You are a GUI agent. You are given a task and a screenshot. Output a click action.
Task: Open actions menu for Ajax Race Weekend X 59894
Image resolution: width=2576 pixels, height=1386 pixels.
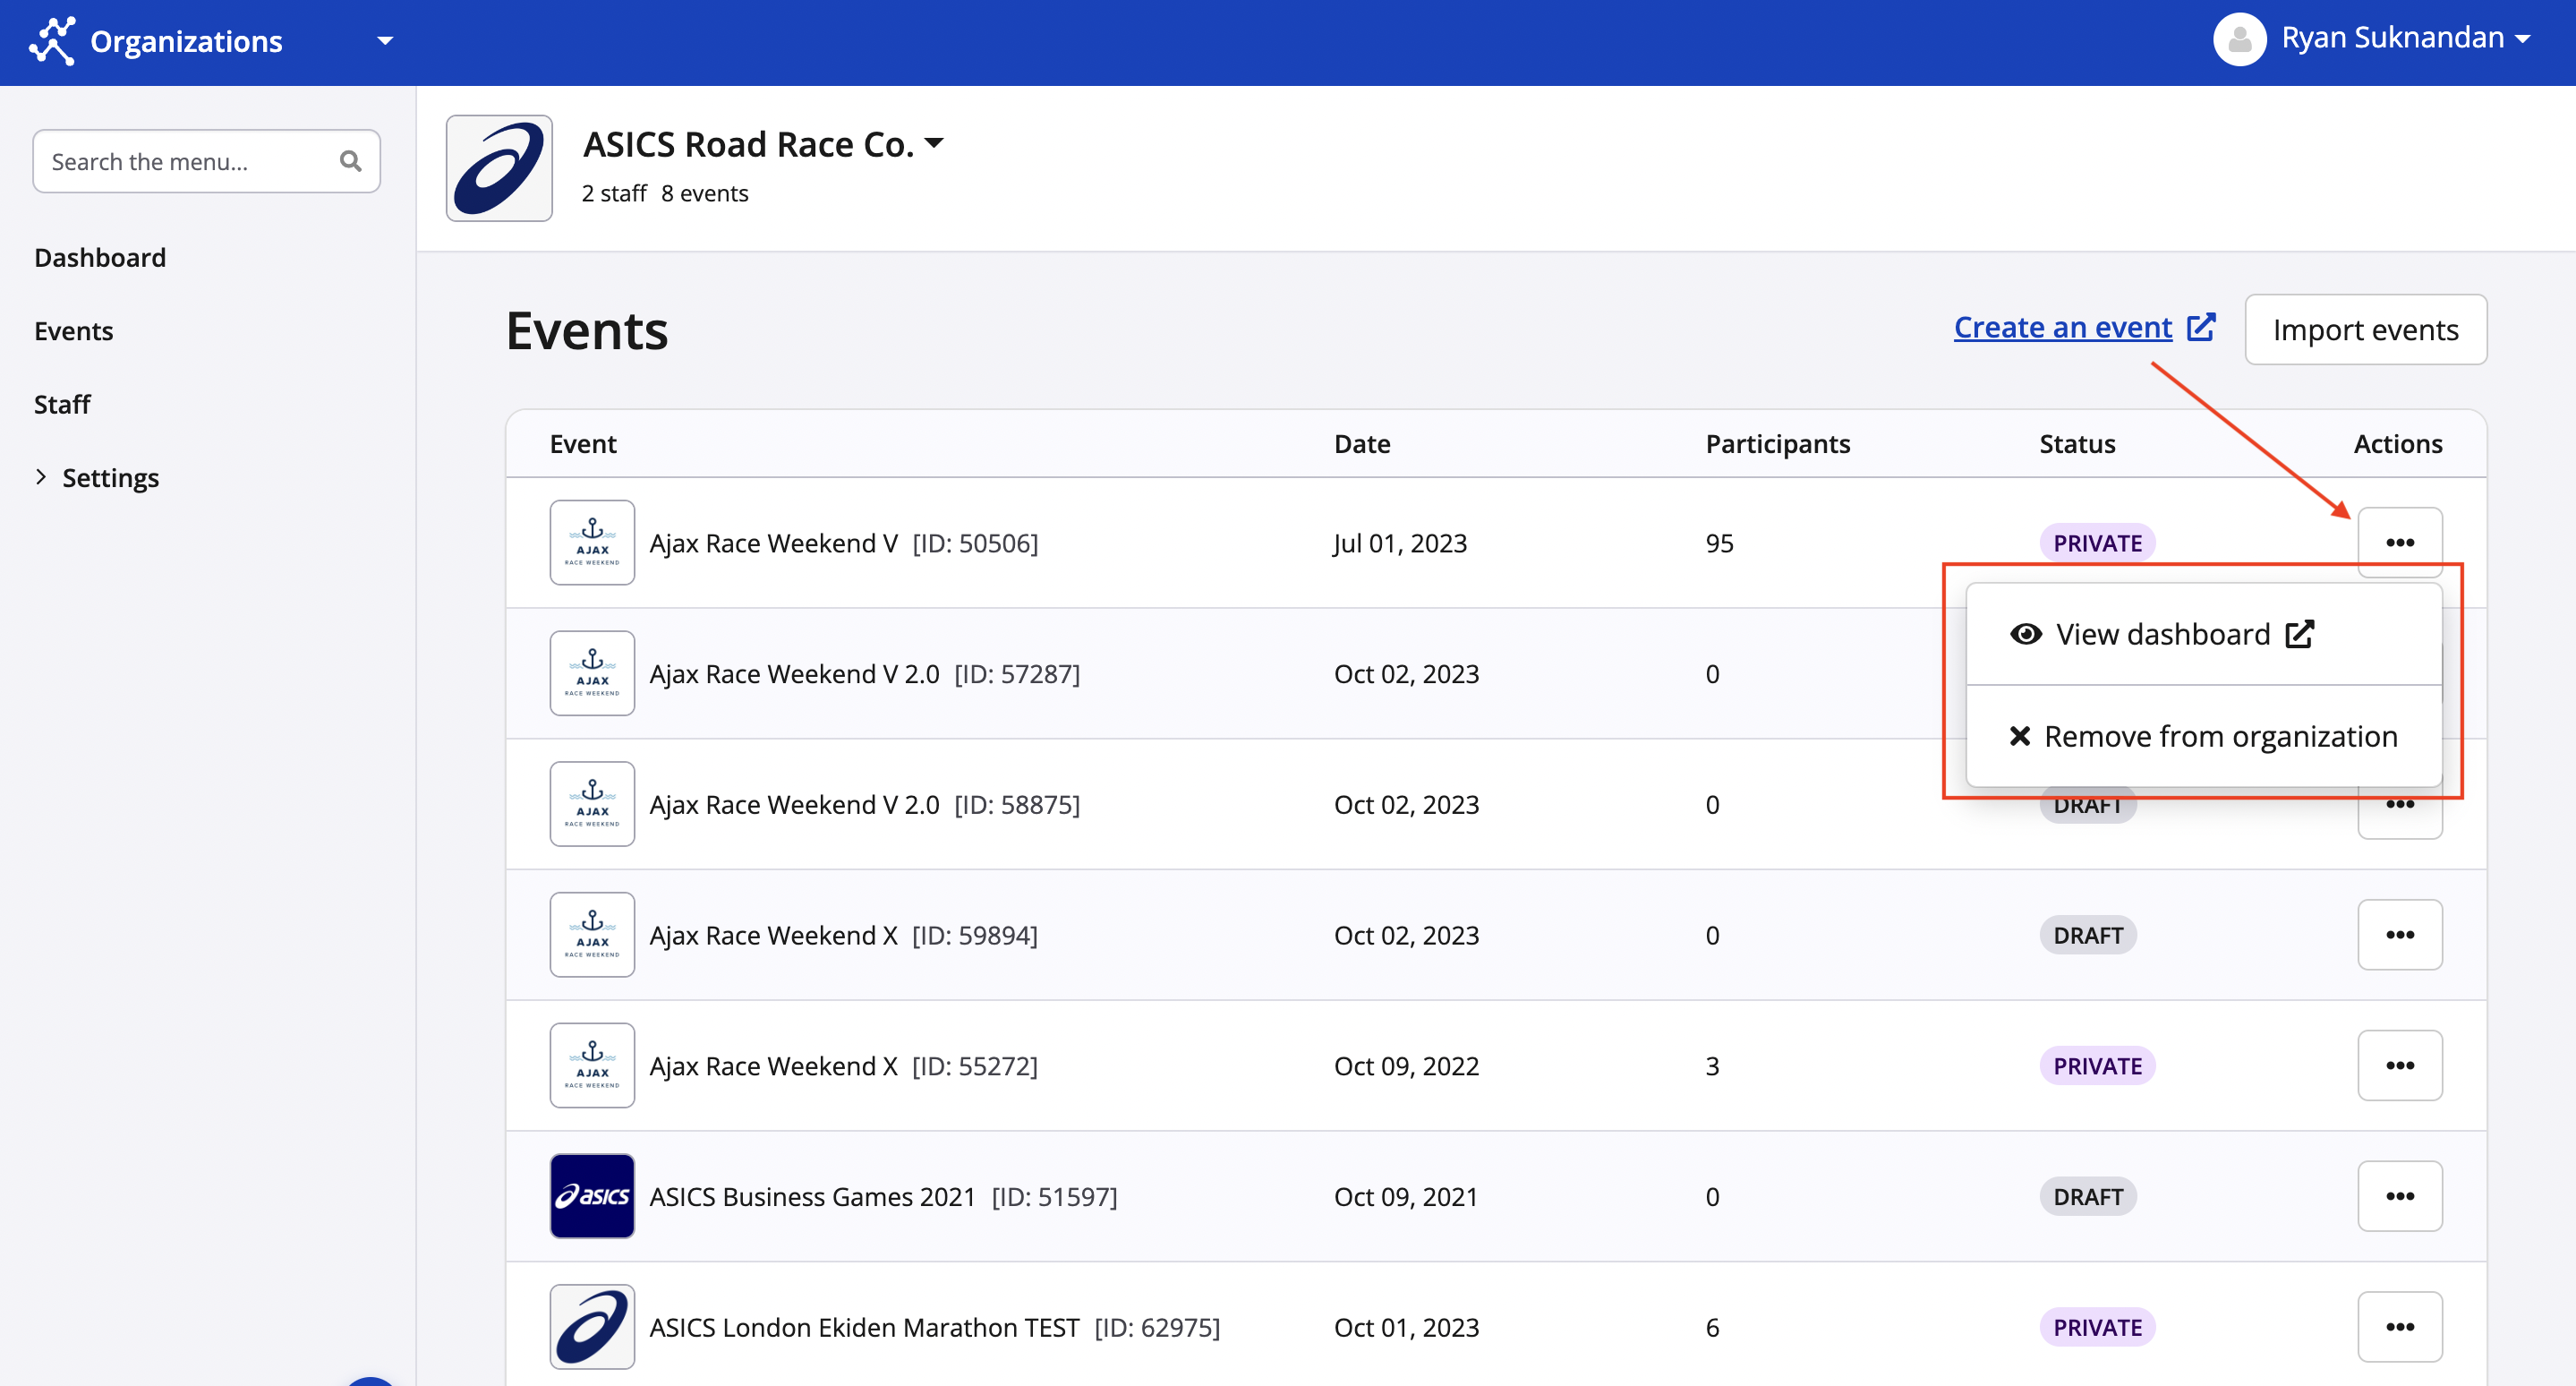pyautogui.click(x=2400, y=934)
